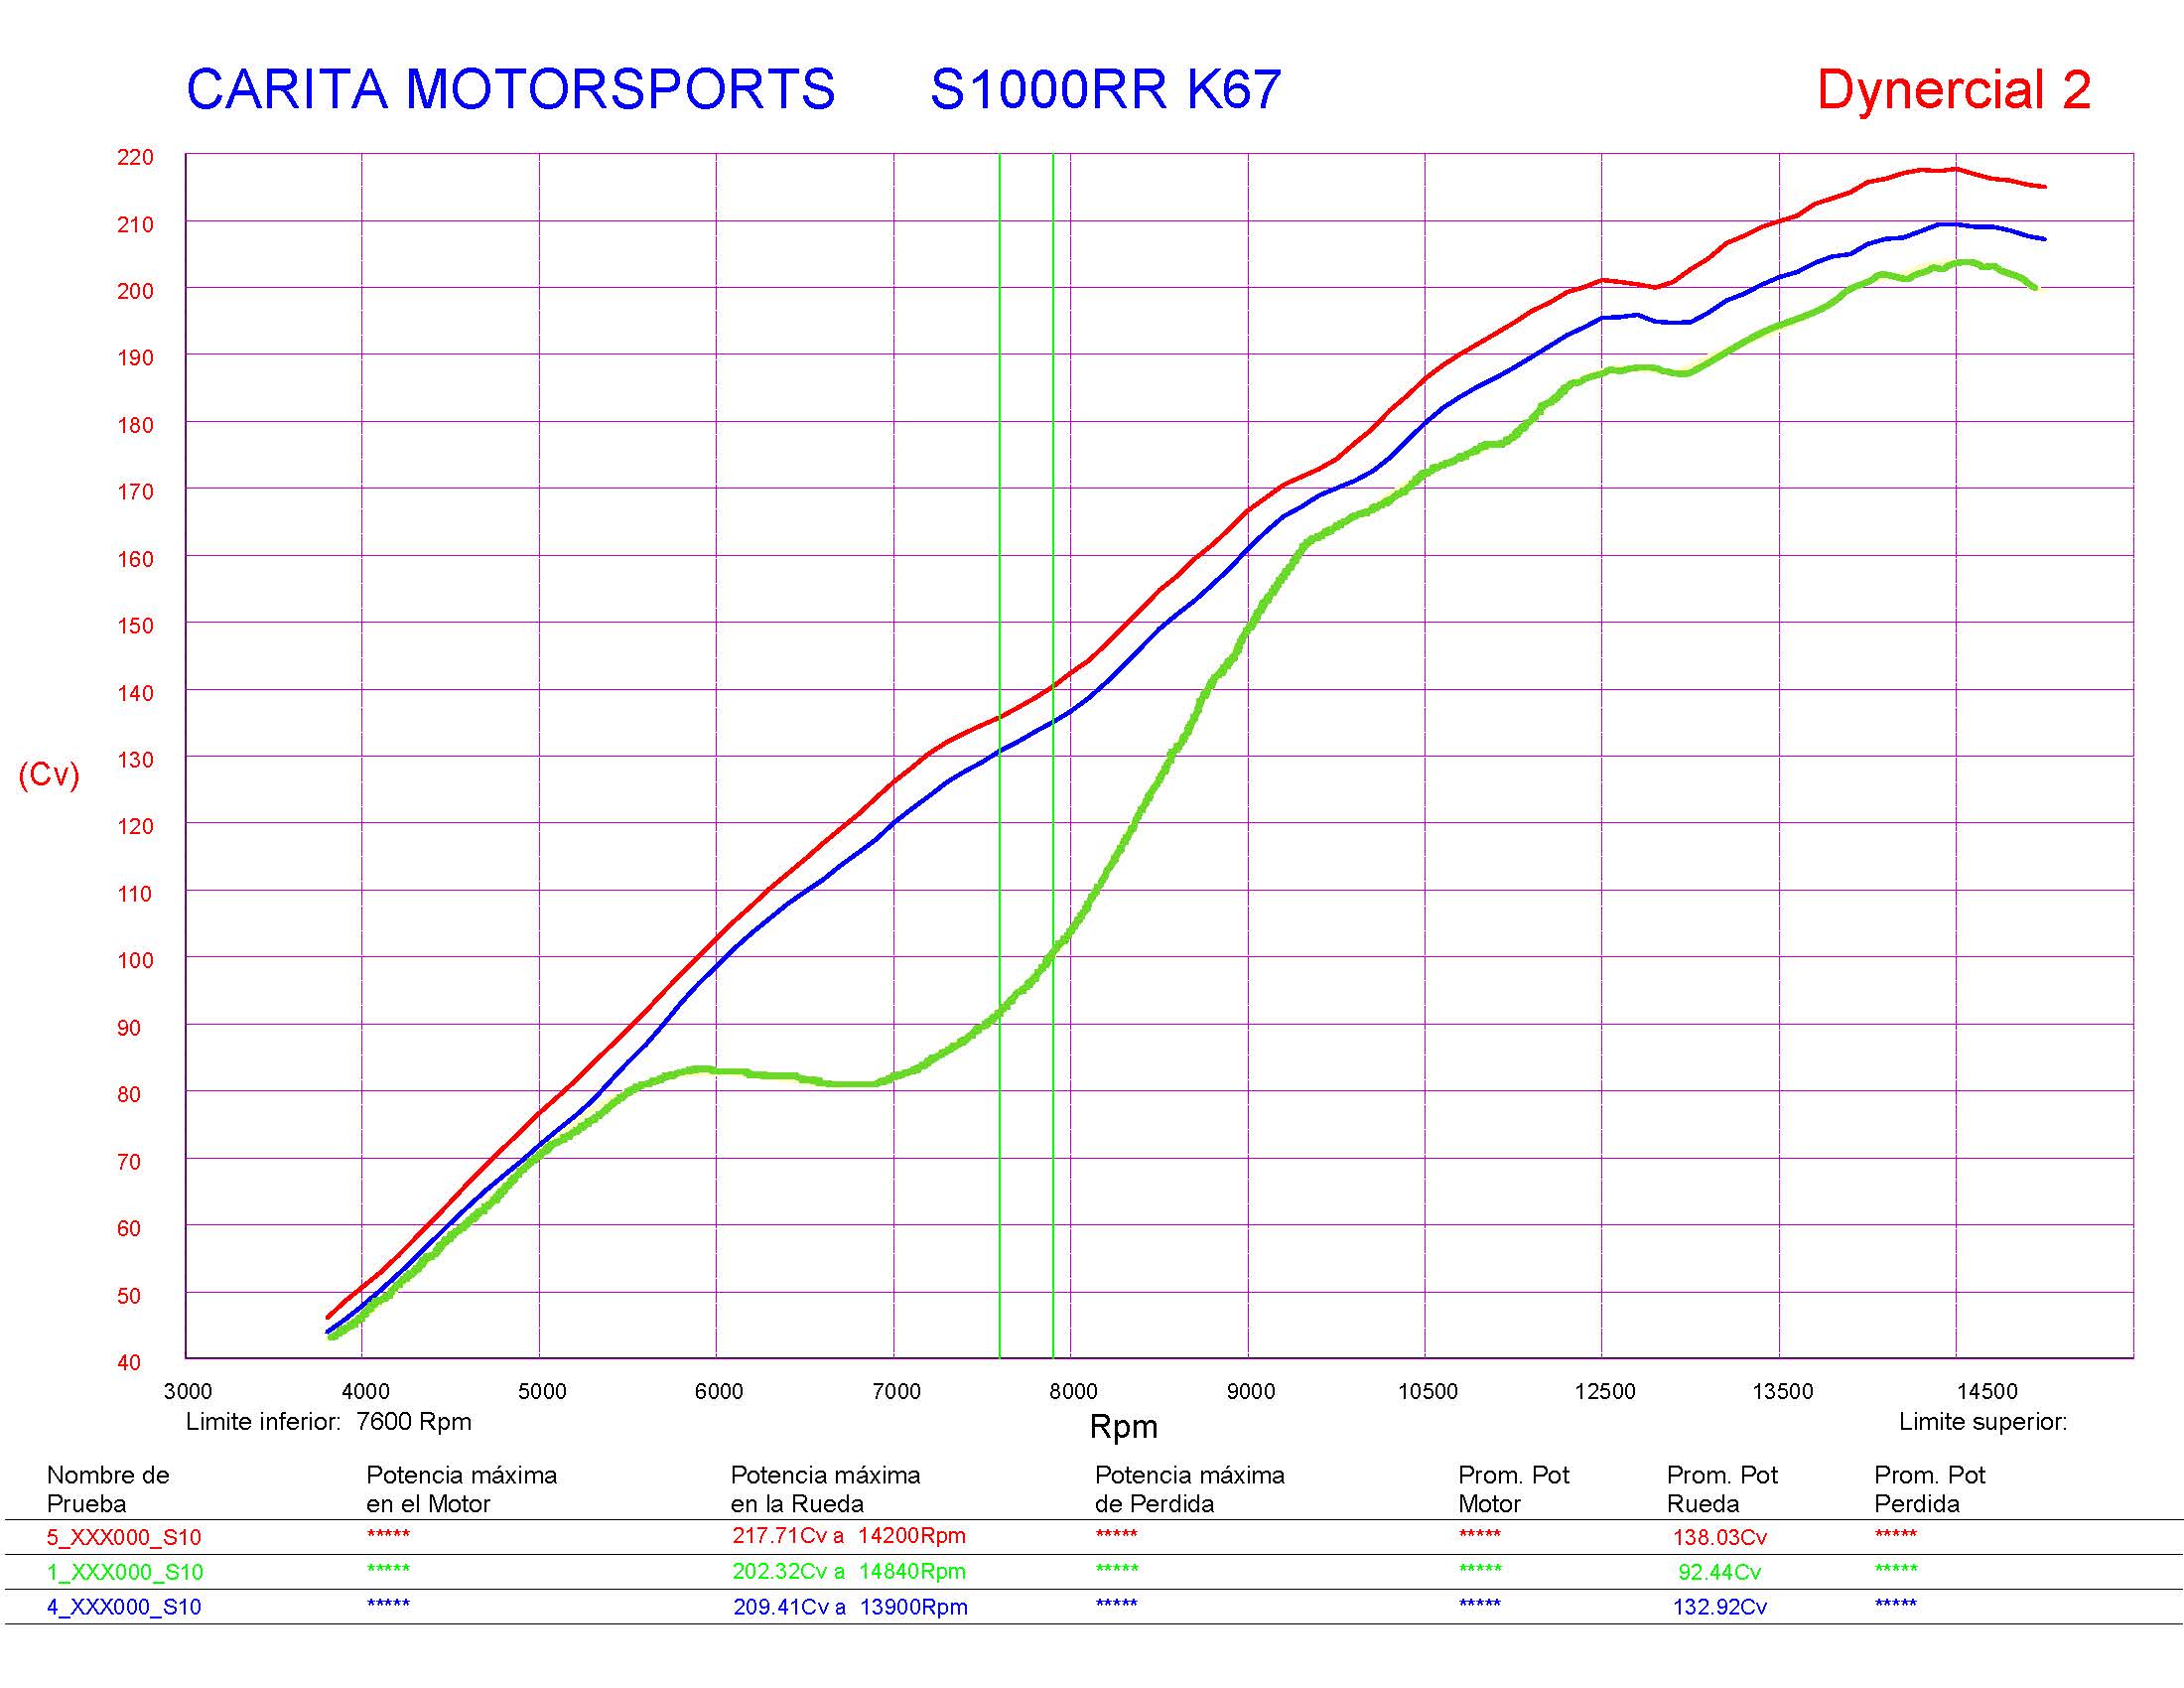Select test name 1_XXX000_S10
The width and height of the screenshot is (2184, 1688).
(x=125, y=1572)
